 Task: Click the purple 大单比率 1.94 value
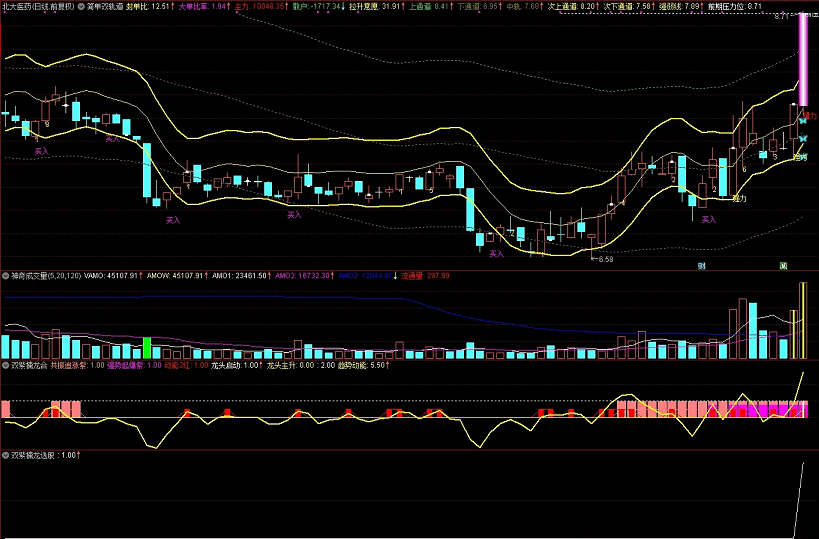pyautogui.click(x=204, y=7)
